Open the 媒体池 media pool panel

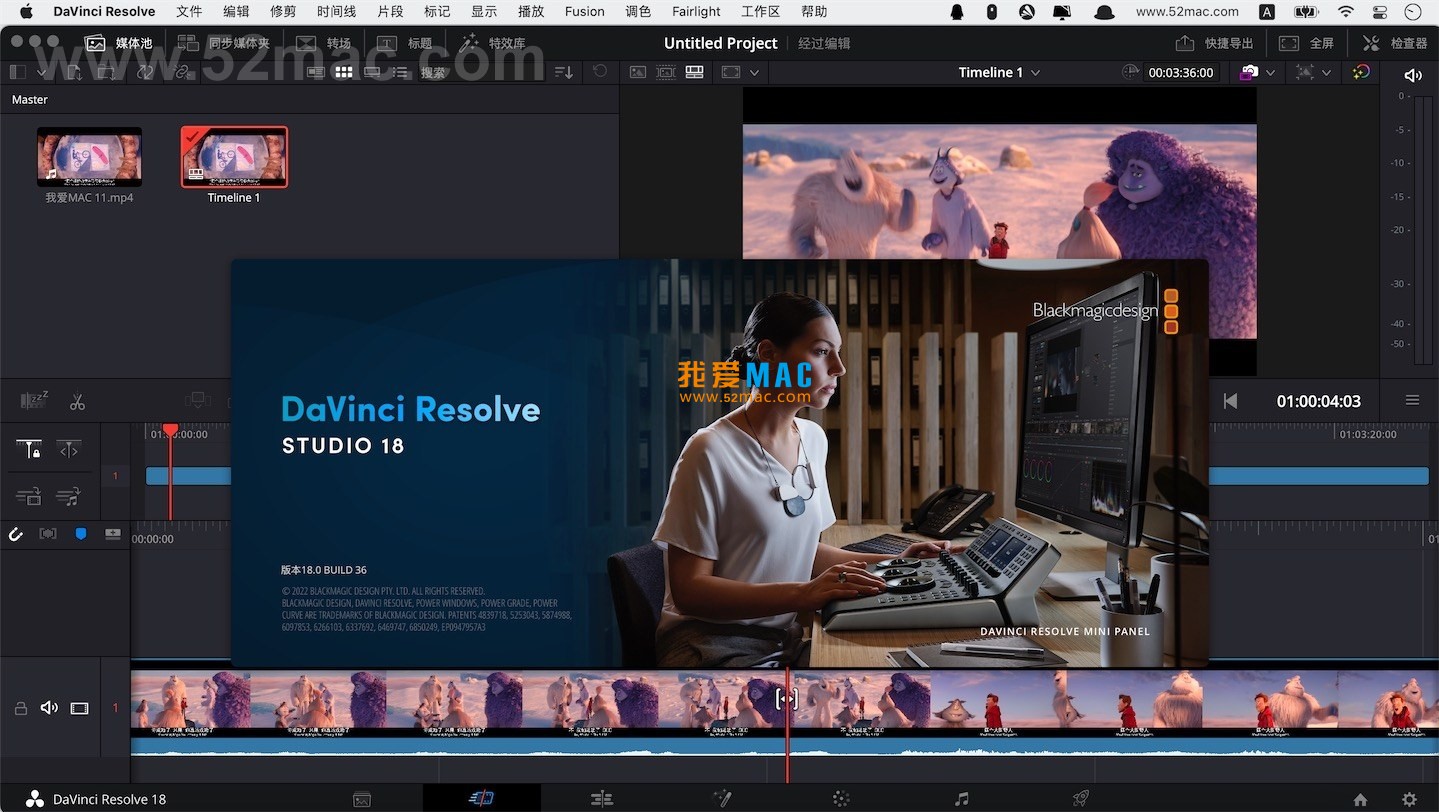(118, 43)
